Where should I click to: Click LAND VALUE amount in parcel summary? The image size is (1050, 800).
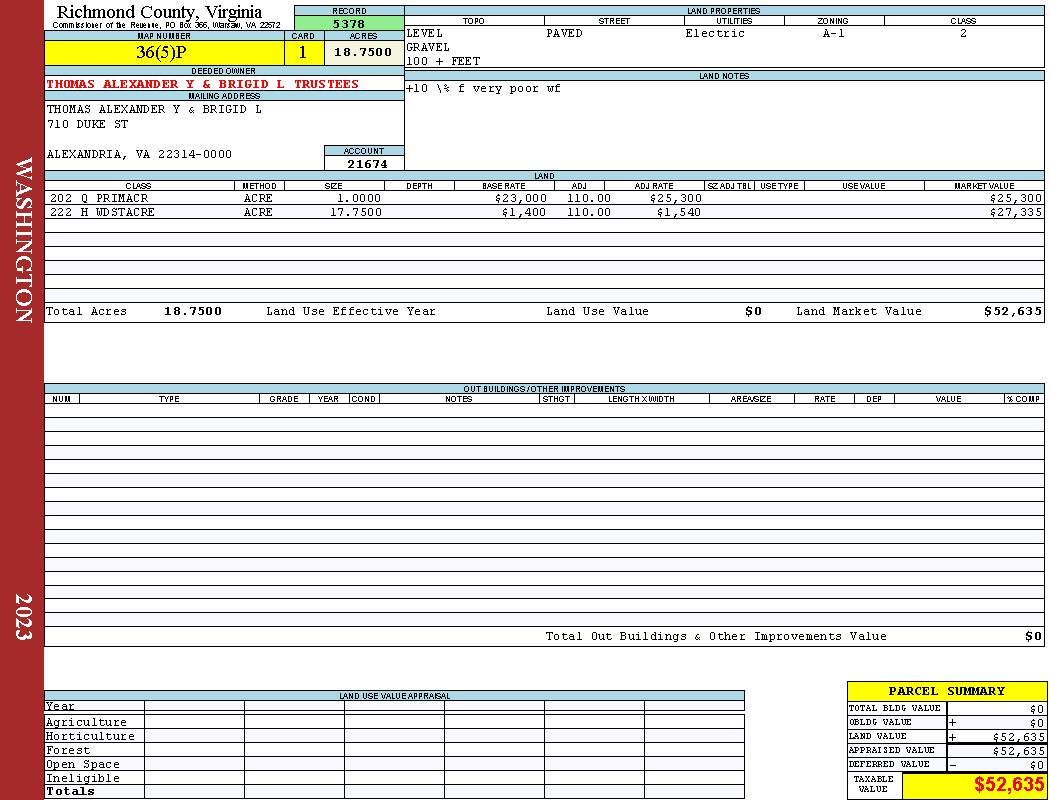tap(1018, 737)
